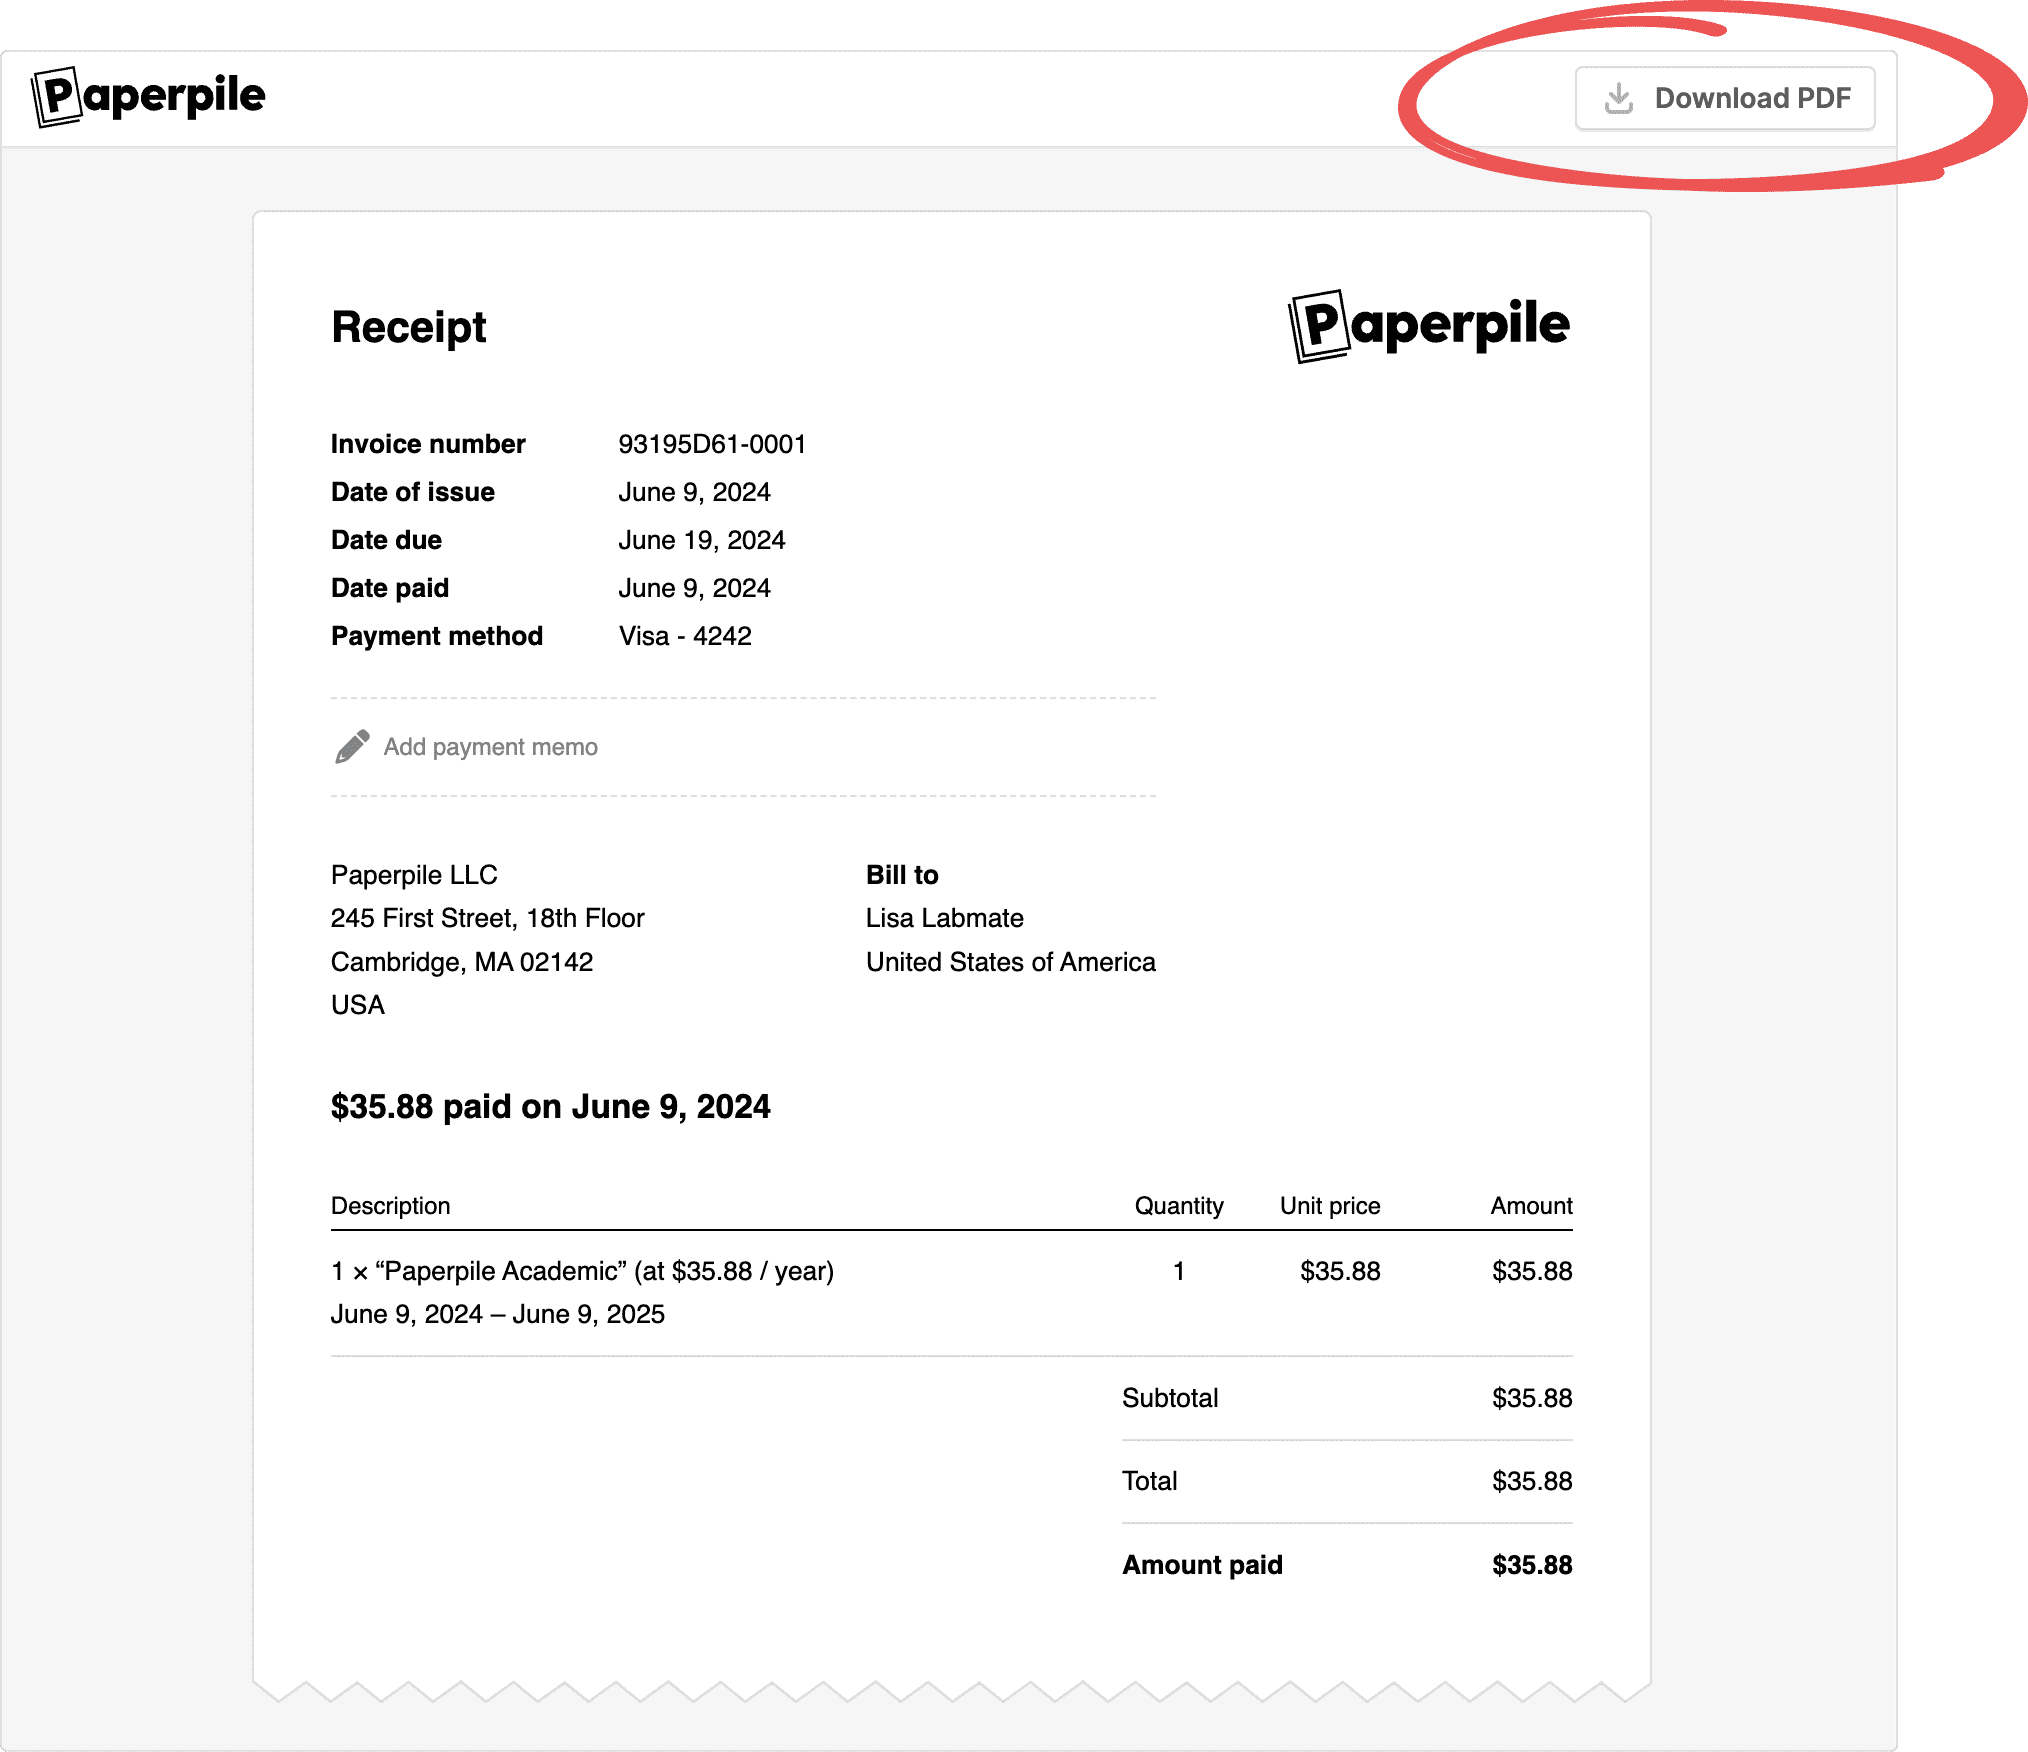Click the Paperpile logo on the receipt
This screenshot has width=2028, height=1752.
click(x=1427, y=326)
